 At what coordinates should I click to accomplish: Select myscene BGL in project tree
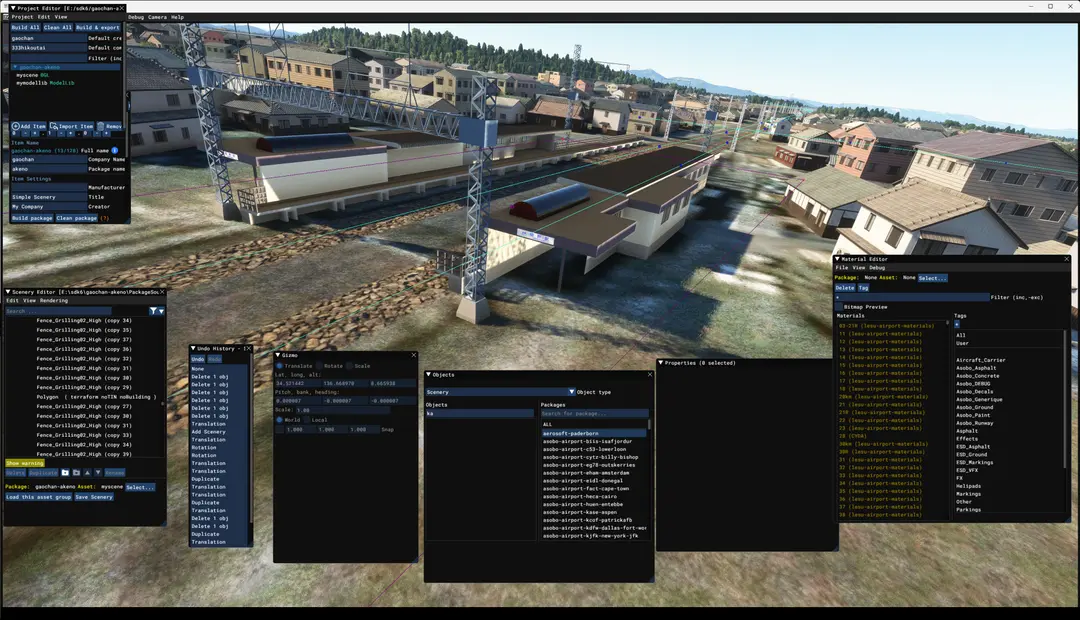coord(32,74)
